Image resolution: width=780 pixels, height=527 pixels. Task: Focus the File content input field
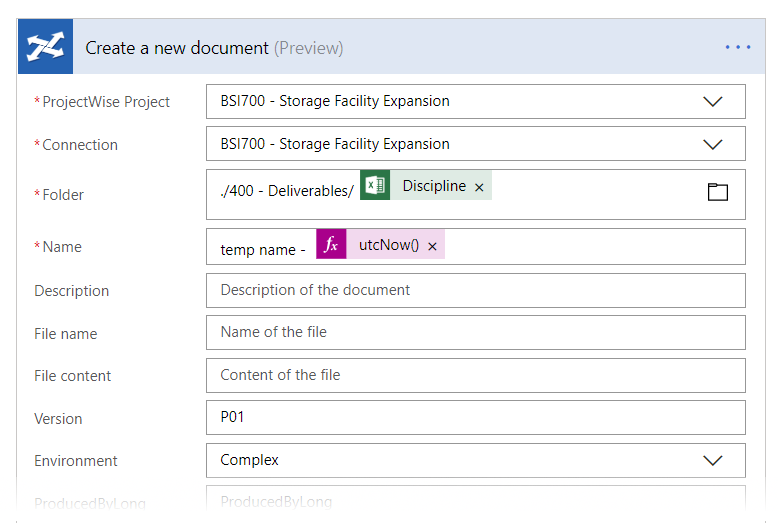[x=476, y=375]
